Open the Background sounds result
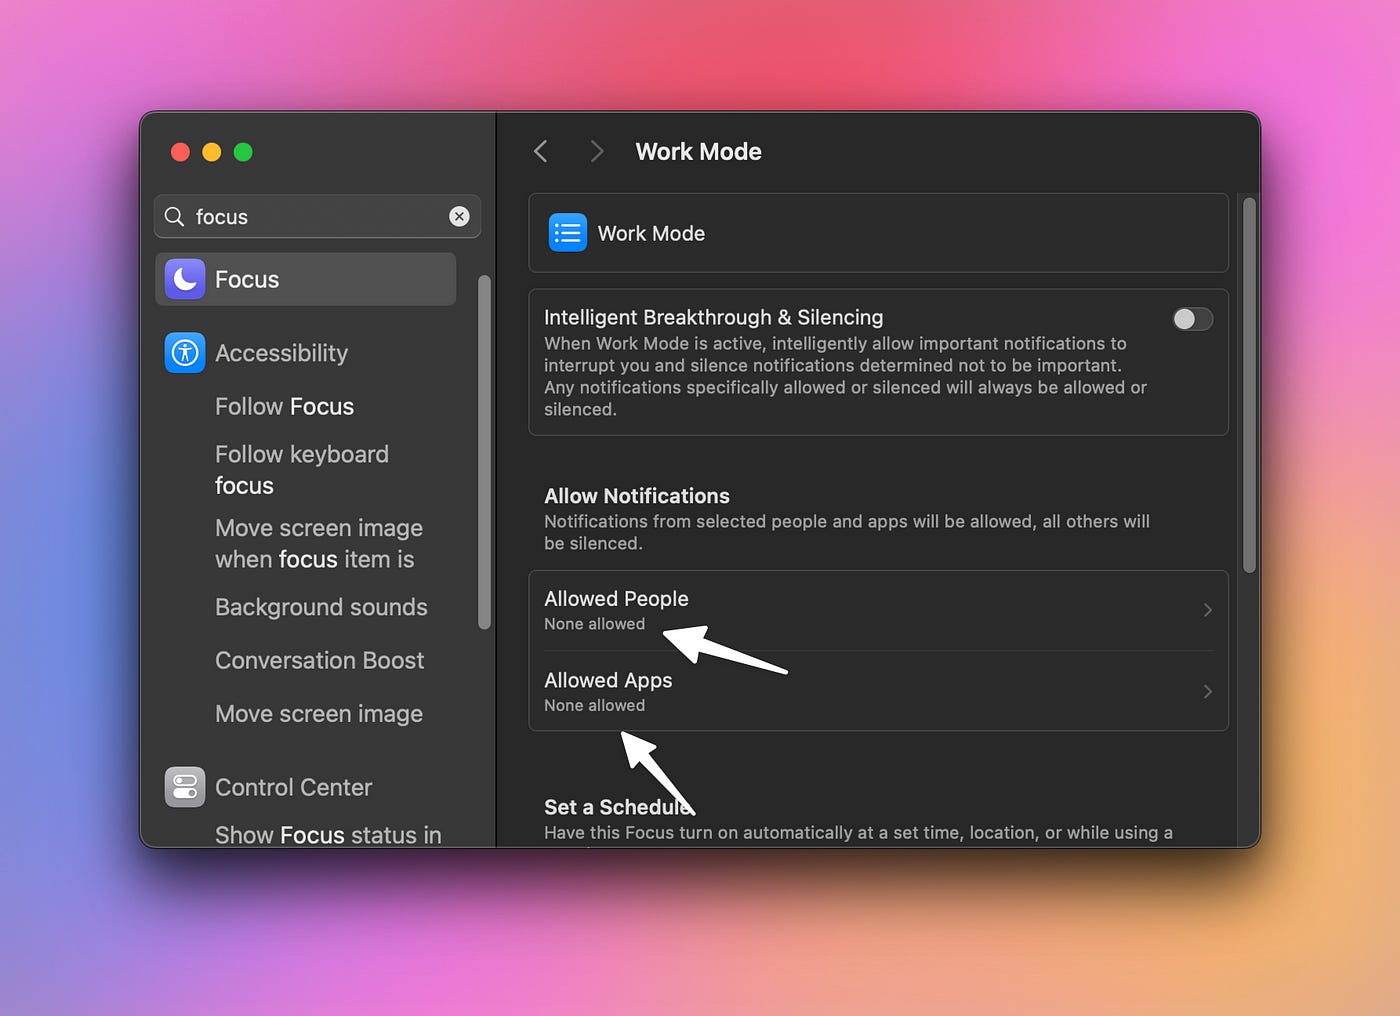Screen dimensions: 1400x1016 pyautogui.click(x=321, y=607)
